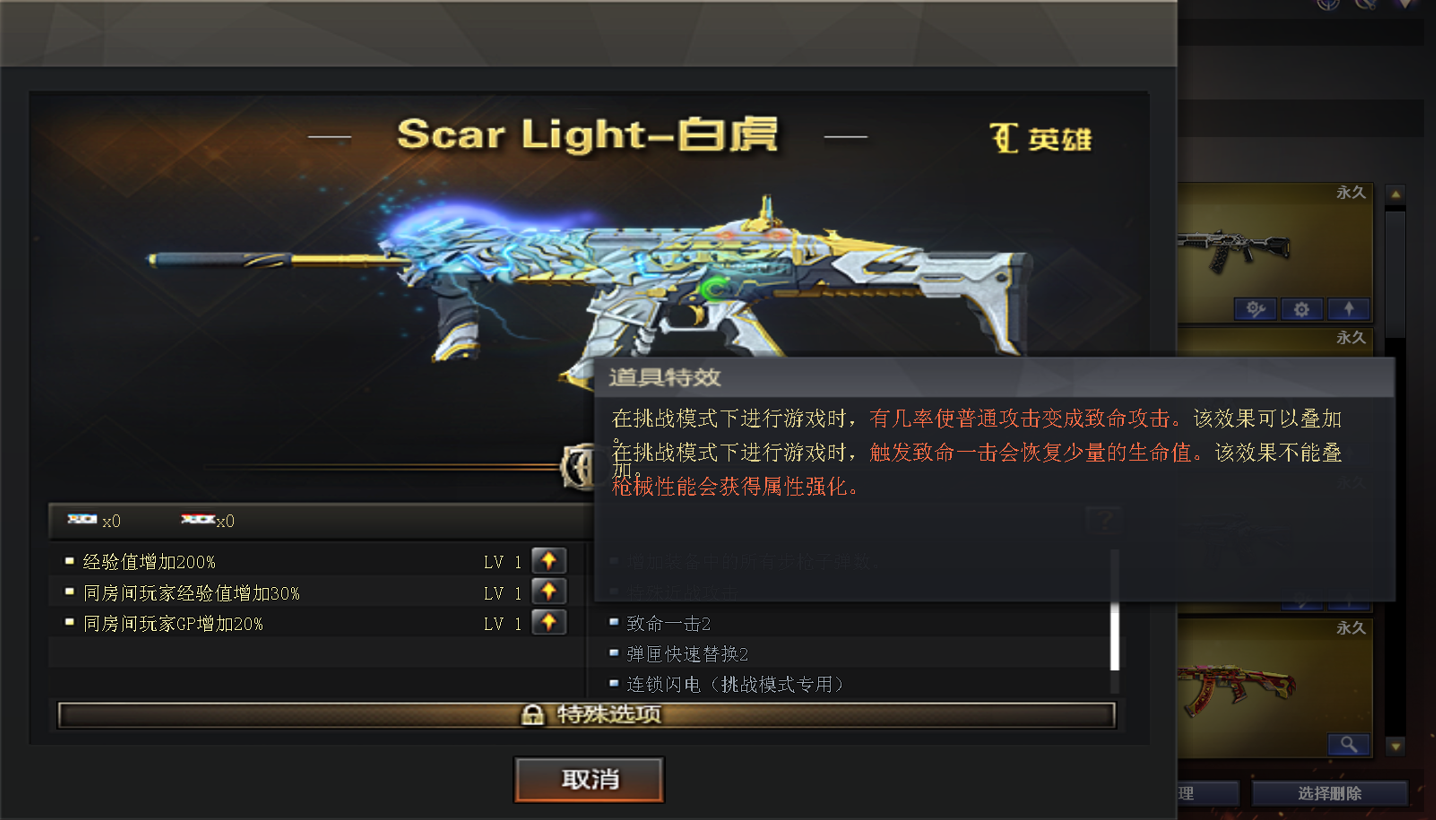This screenshot has height=820, width=1436.
Task: Click the 取消 cancel button
Action: [589, 779]
